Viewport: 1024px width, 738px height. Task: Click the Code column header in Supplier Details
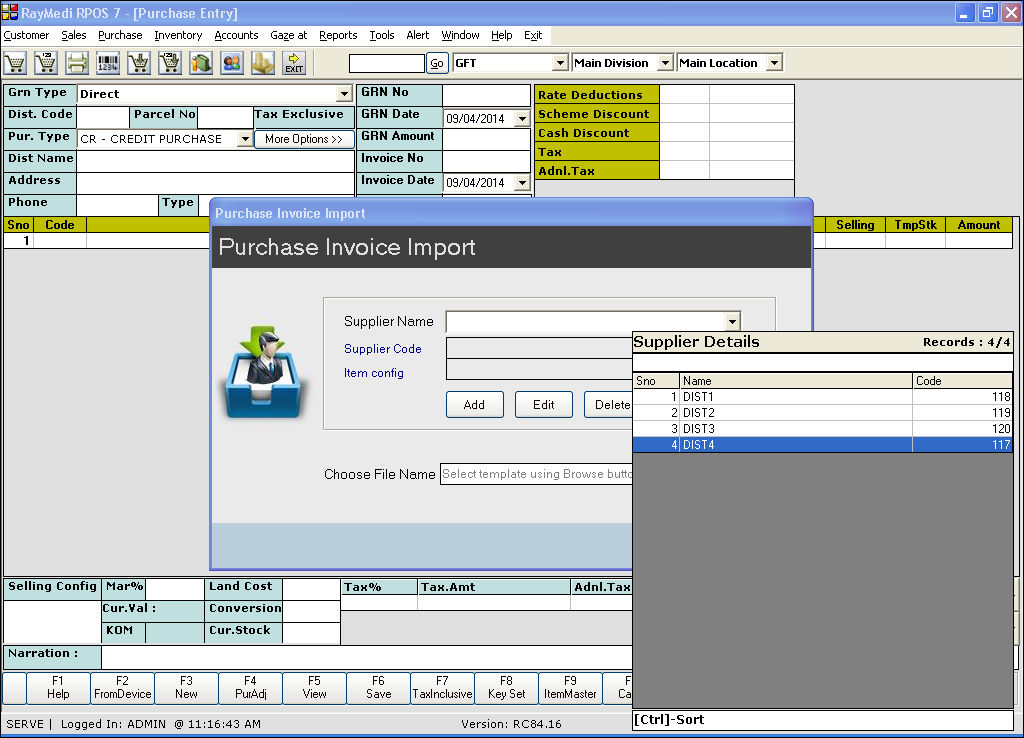pyautogui.click(x=963, y=381)
